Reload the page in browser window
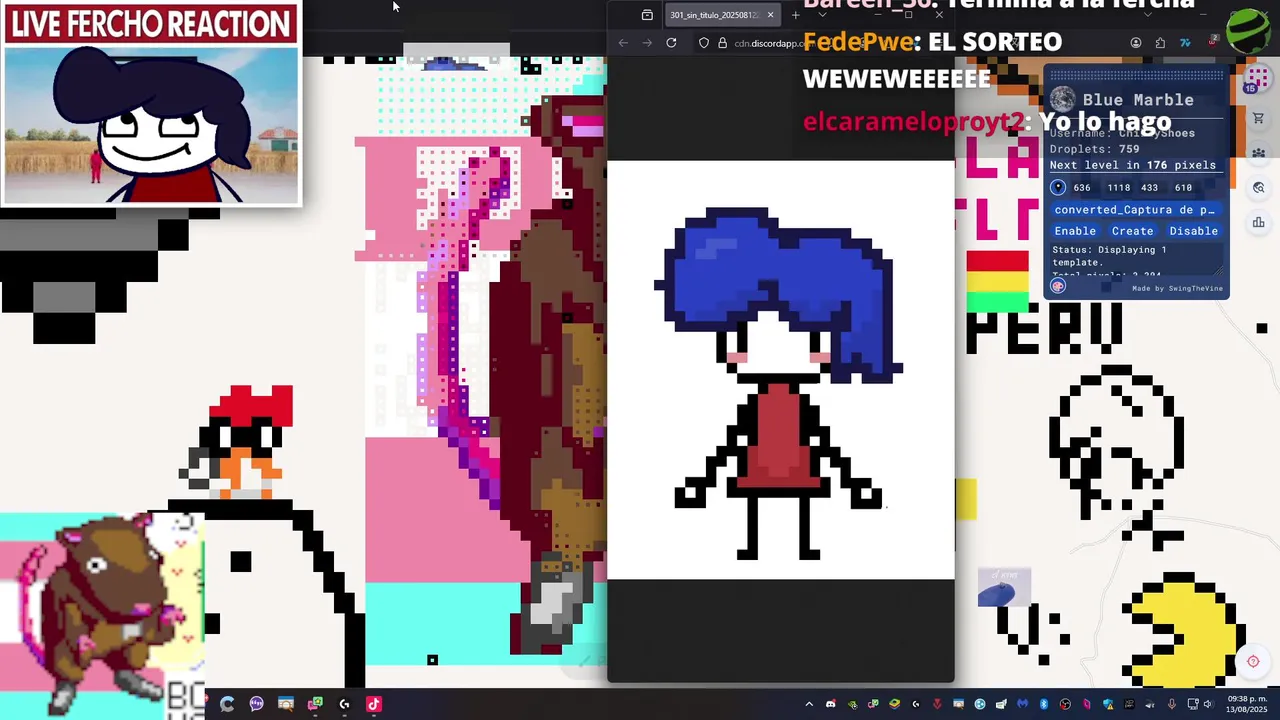This screenshot has width=1280, height=720. [x=671, y=43]
